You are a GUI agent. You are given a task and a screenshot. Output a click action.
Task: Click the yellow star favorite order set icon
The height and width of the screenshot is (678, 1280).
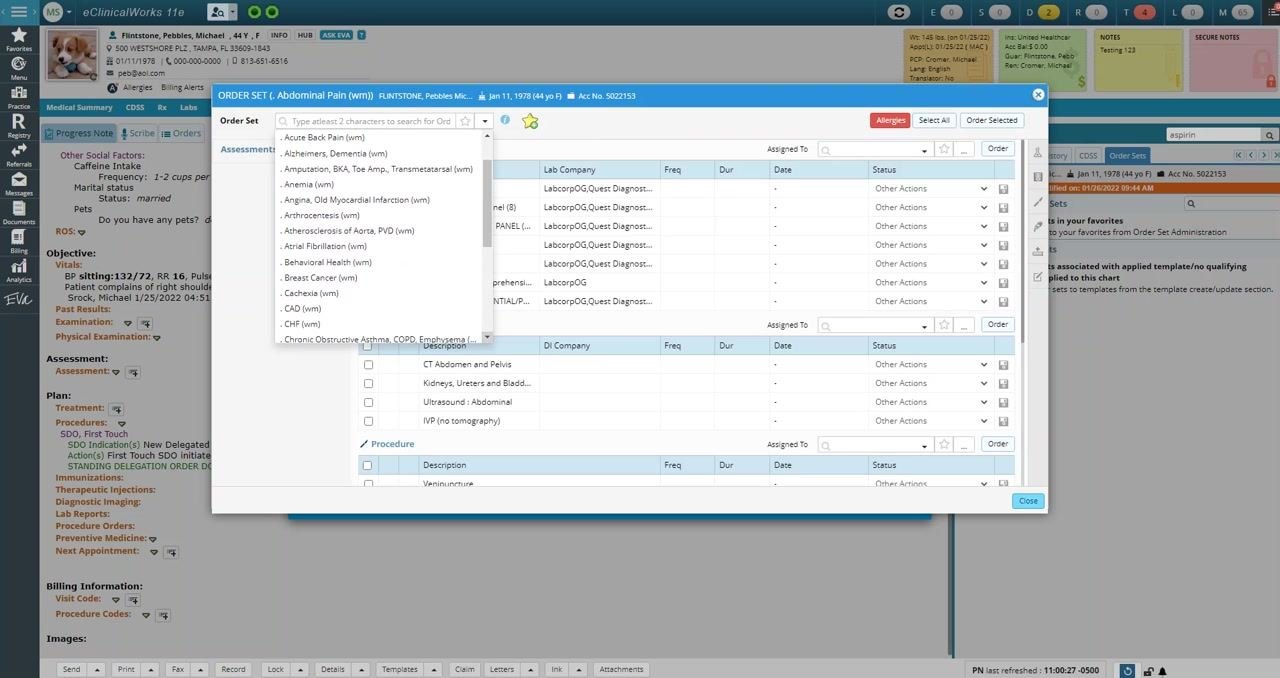[530, 121]
